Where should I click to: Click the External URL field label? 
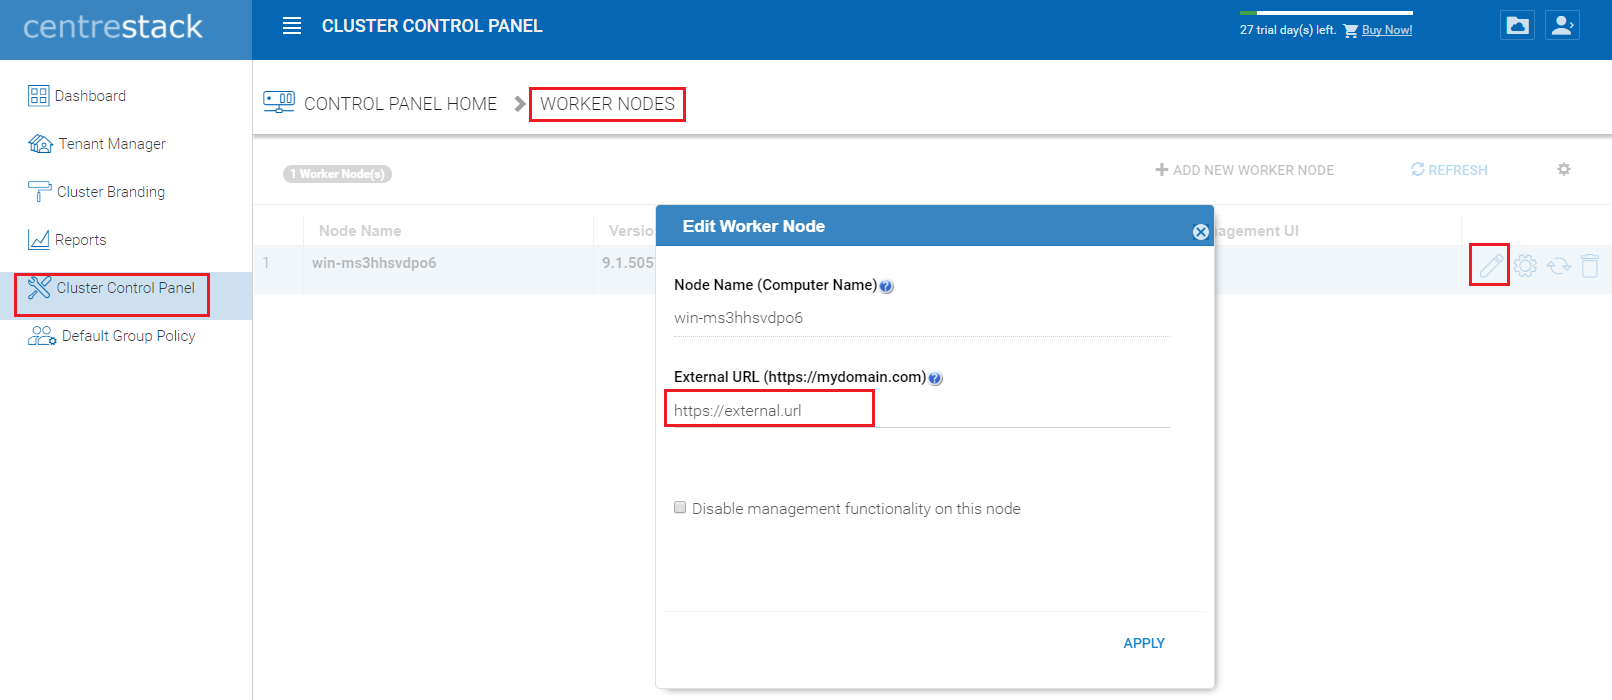click(x=800, y=377)
